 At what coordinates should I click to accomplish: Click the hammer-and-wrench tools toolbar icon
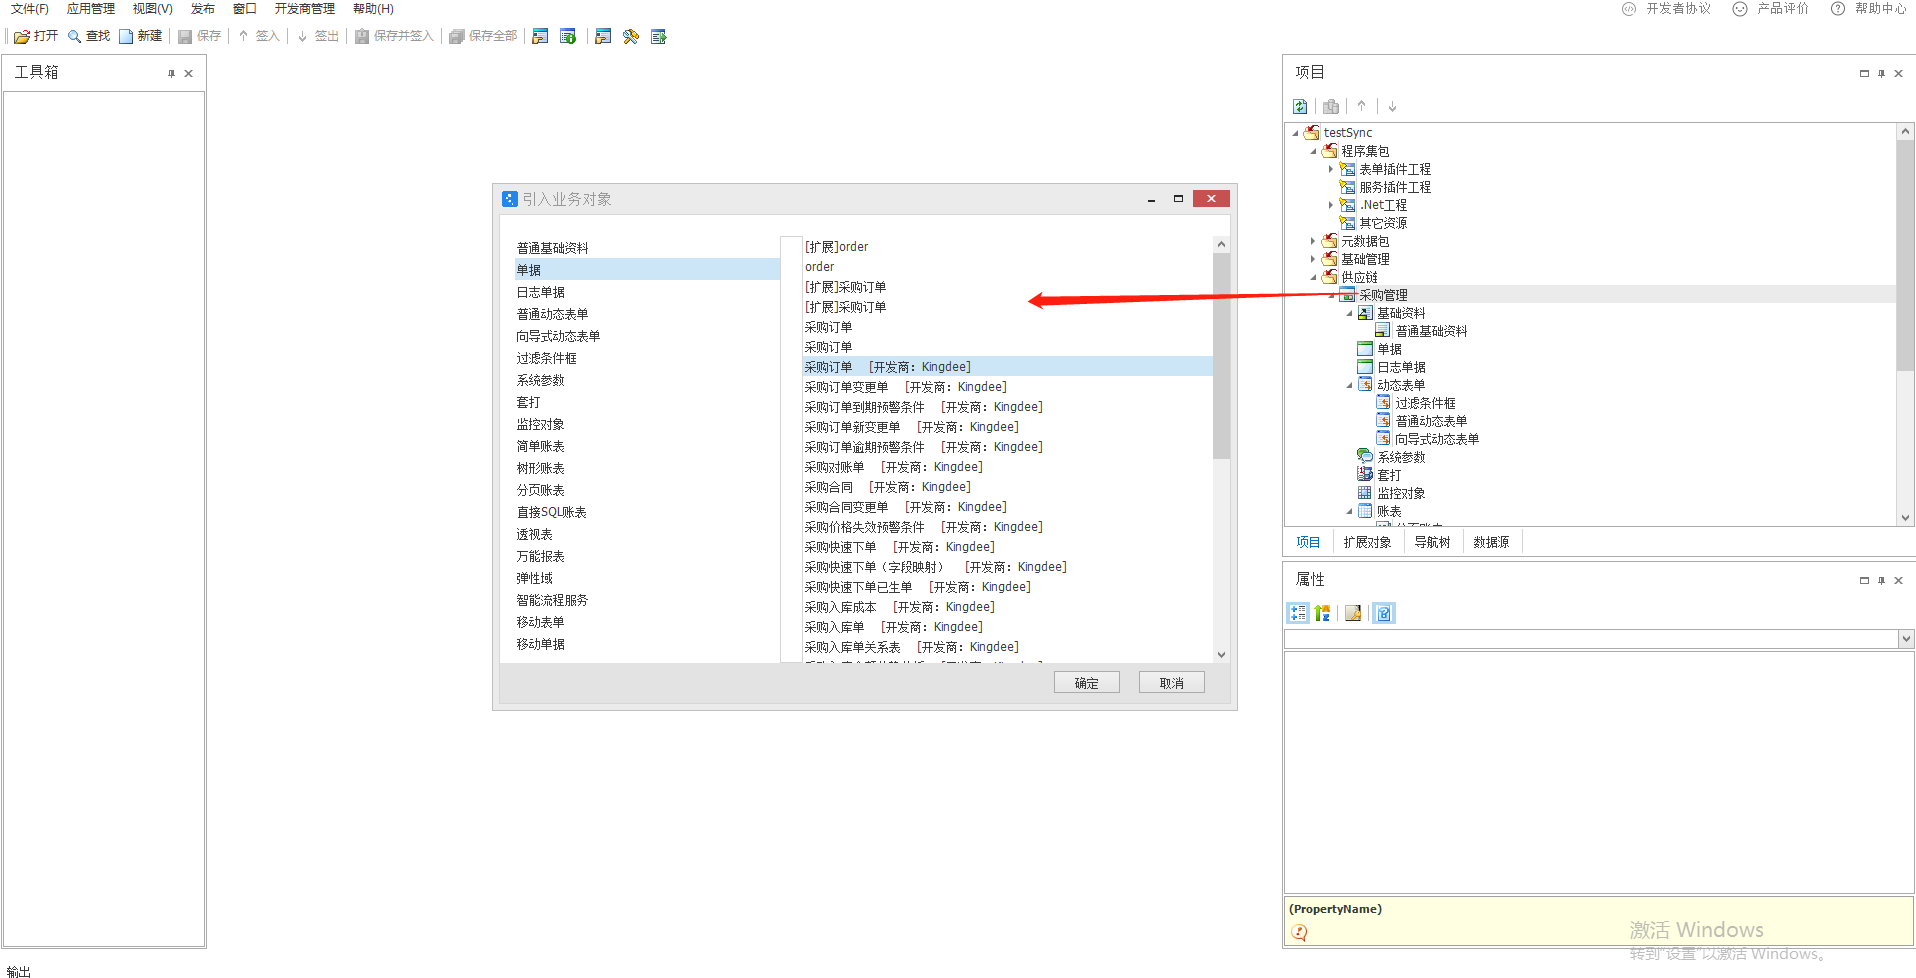click(630, 37)
